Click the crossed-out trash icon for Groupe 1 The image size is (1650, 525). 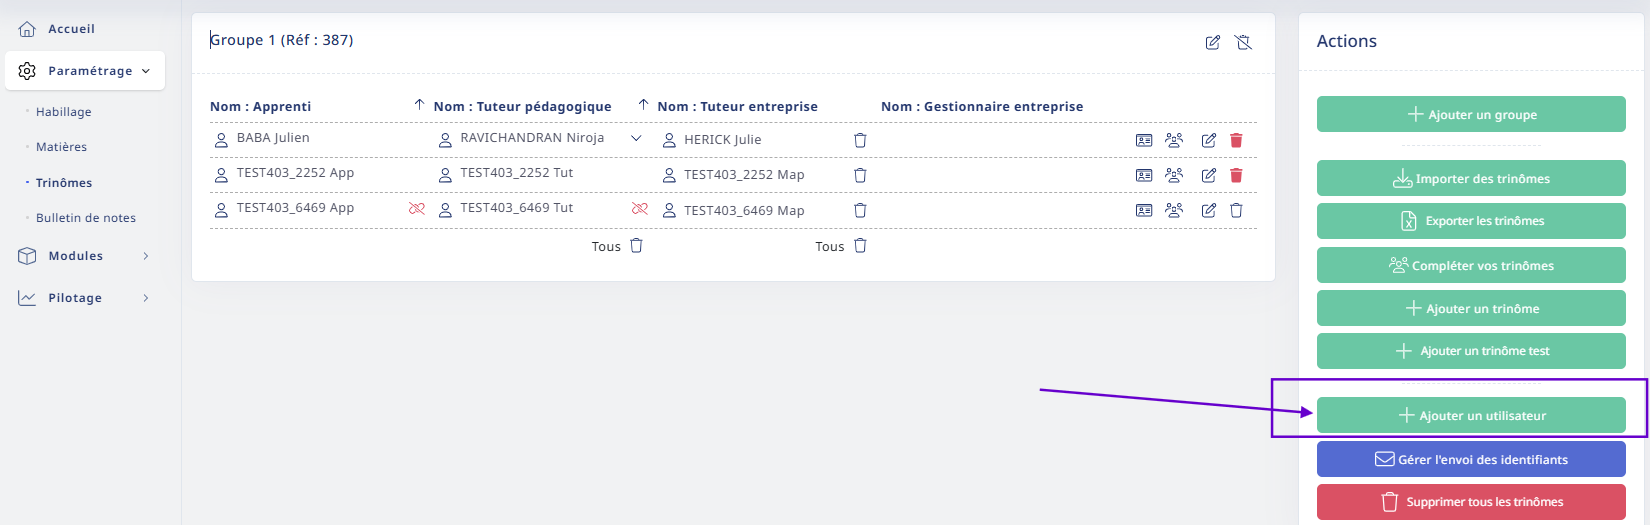coord(1243,42)
